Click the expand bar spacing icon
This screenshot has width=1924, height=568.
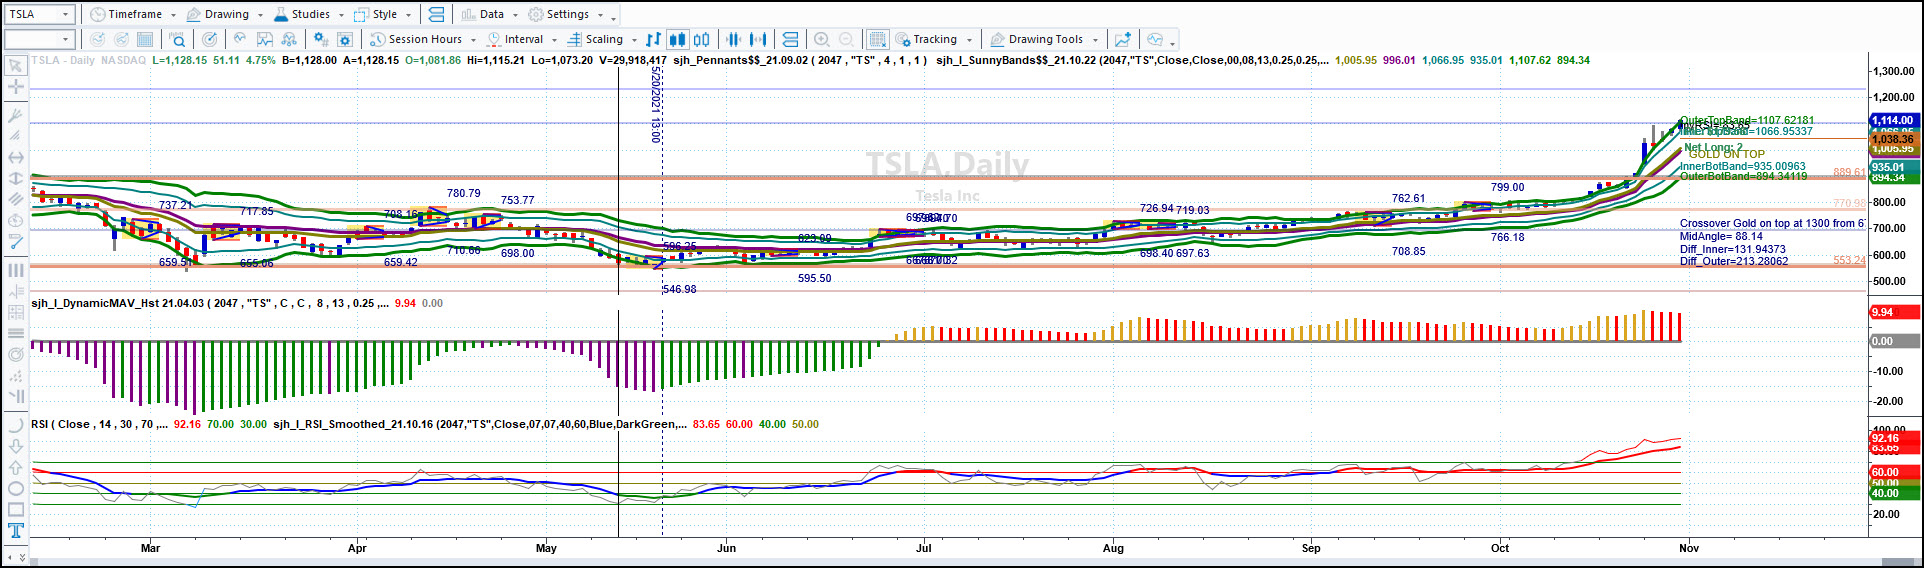[x=758, y=39]
